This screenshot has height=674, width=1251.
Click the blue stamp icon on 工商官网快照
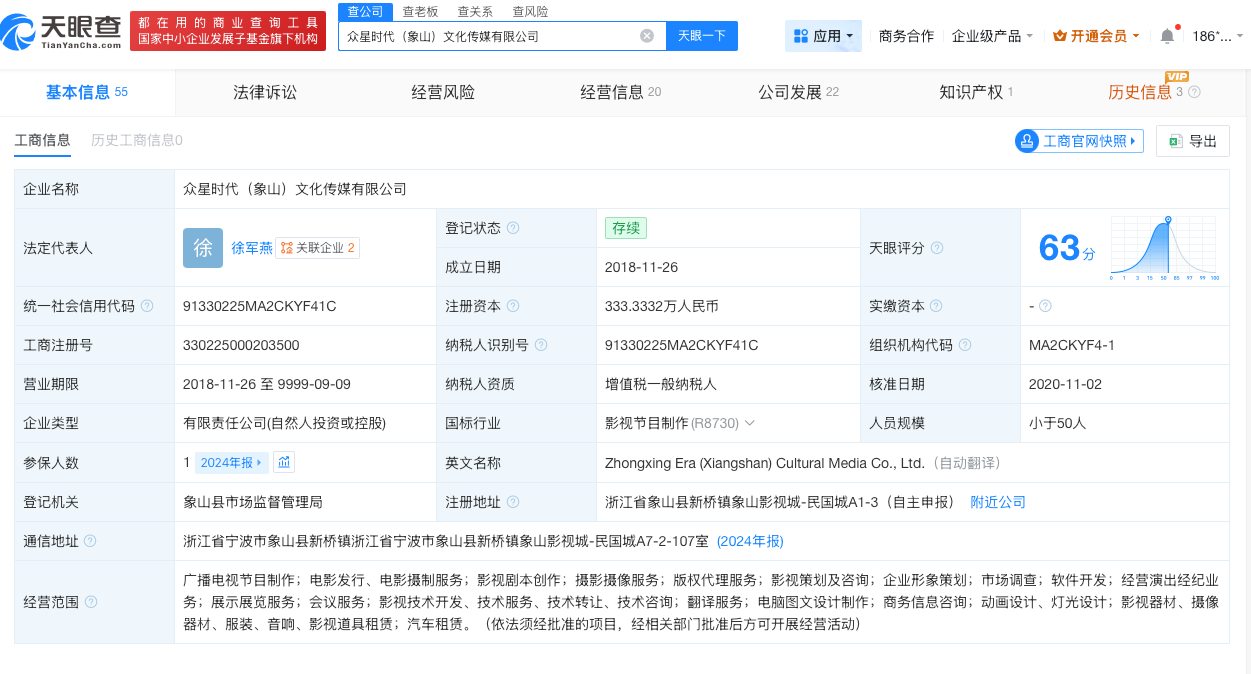click(x=1027, y=141)
